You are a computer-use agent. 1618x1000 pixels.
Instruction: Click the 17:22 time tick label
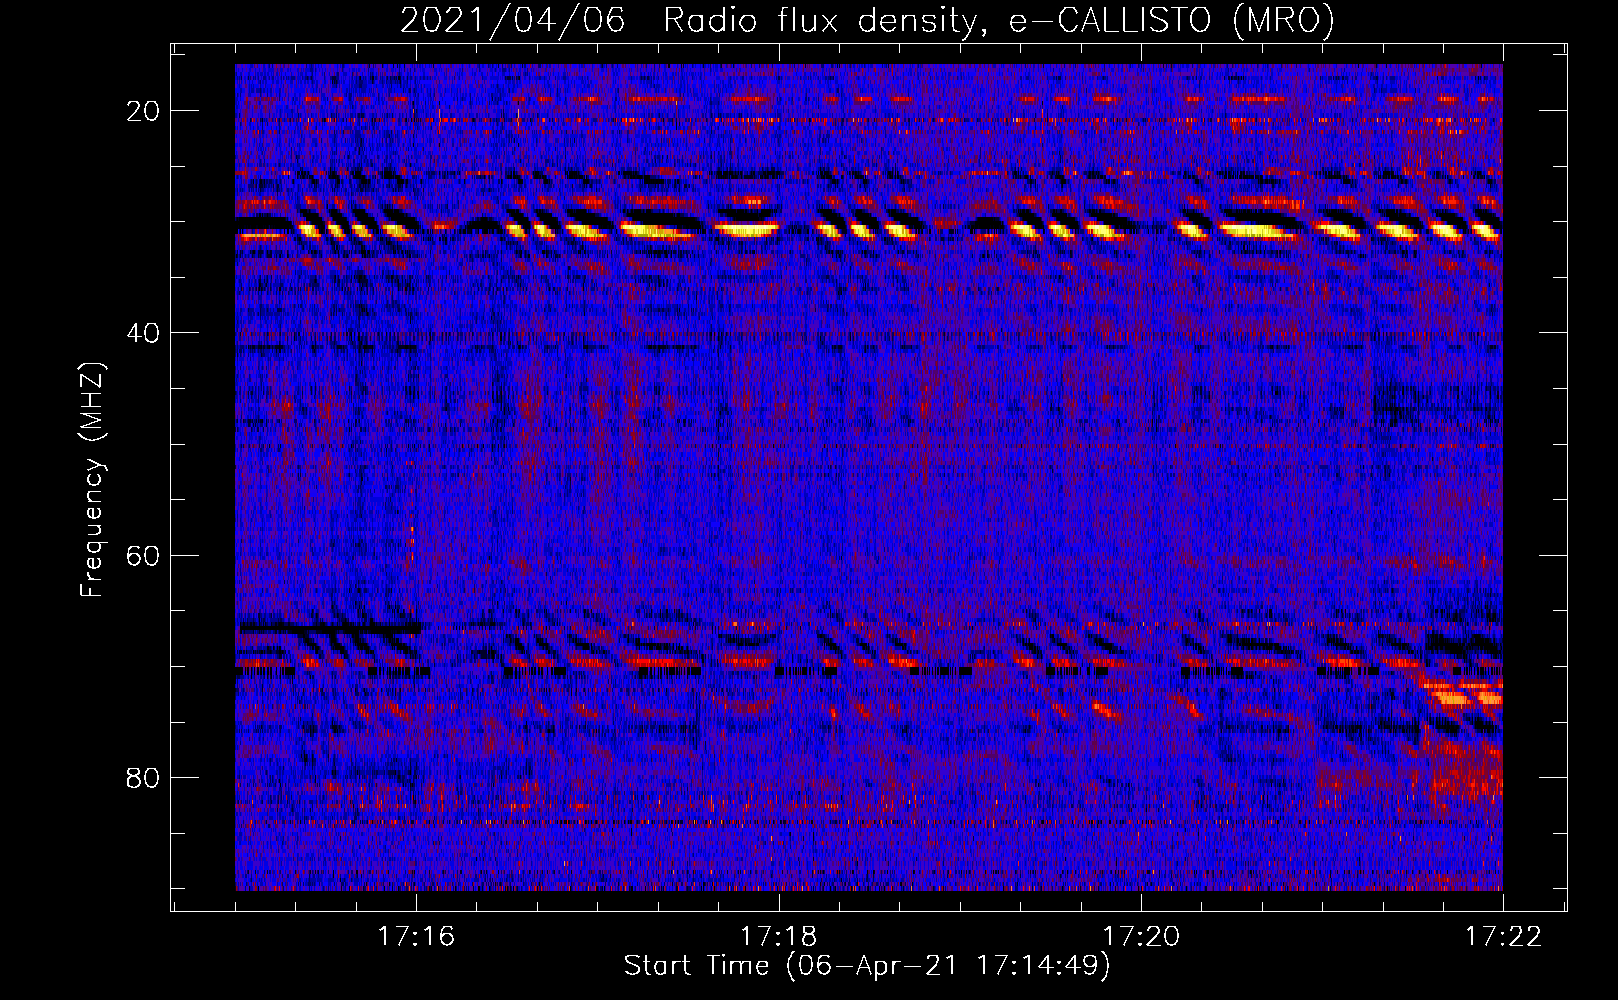click(x=1503, y=936)
